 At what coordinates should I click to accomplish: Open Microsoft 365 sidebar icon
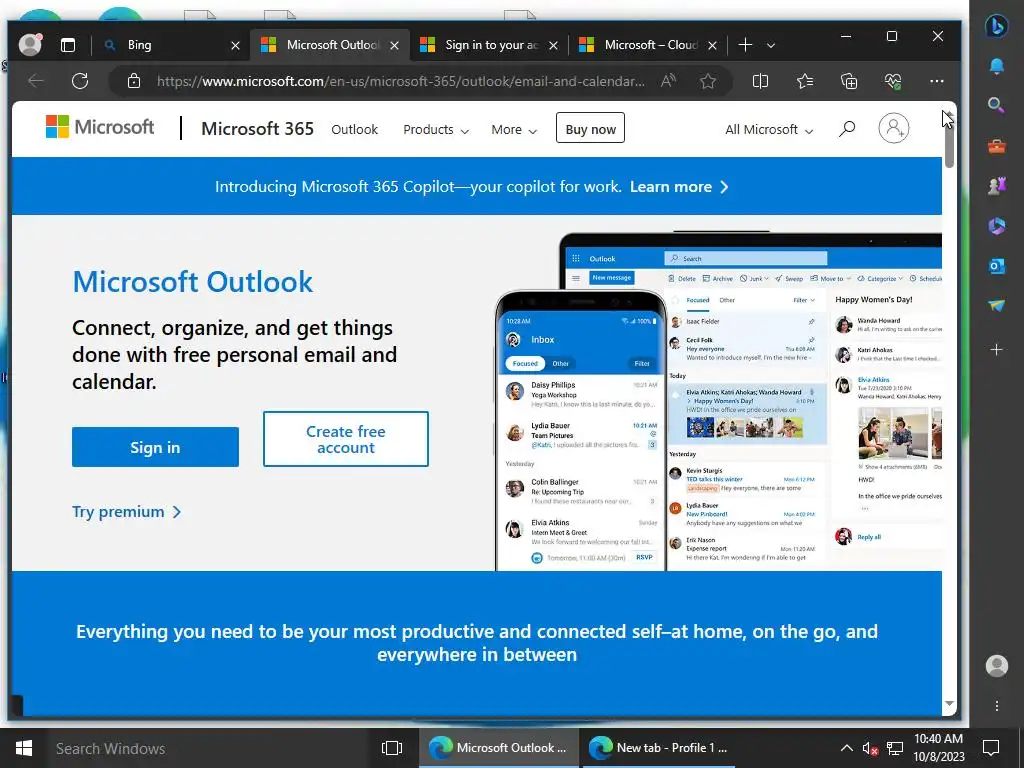997,226
